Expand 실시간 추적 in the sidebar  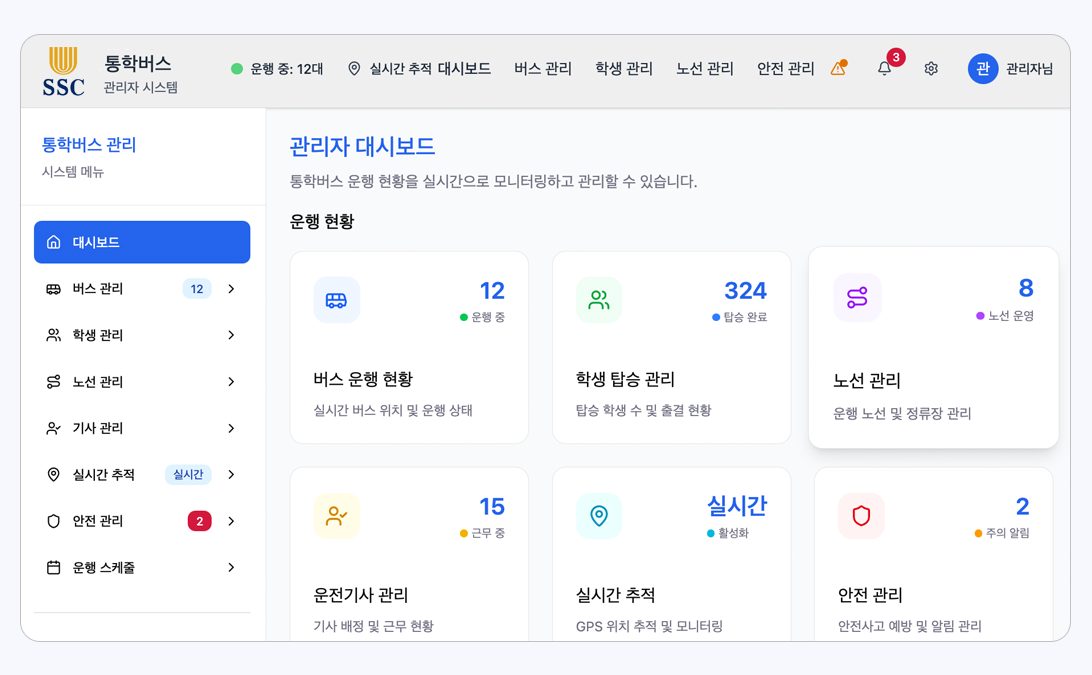(142, 474)
